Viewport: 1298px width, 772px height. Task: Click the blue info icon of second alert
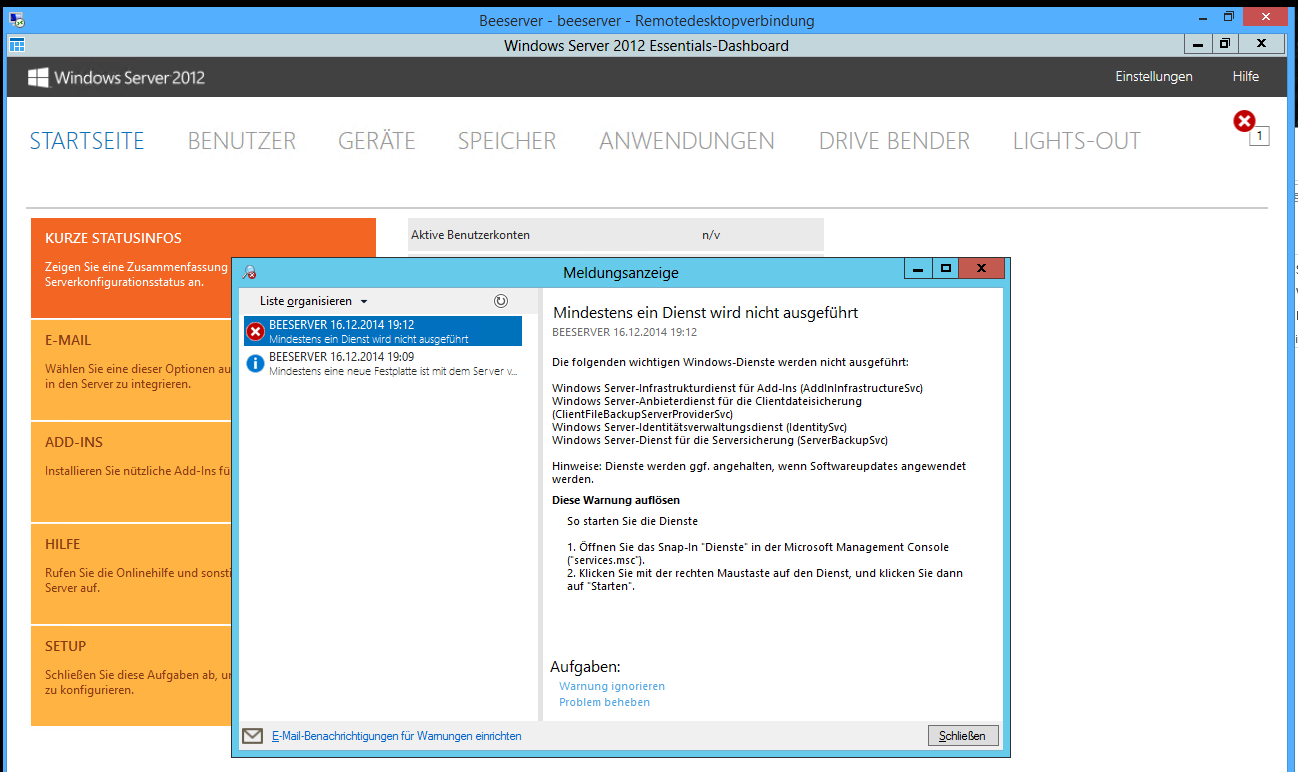256,363
